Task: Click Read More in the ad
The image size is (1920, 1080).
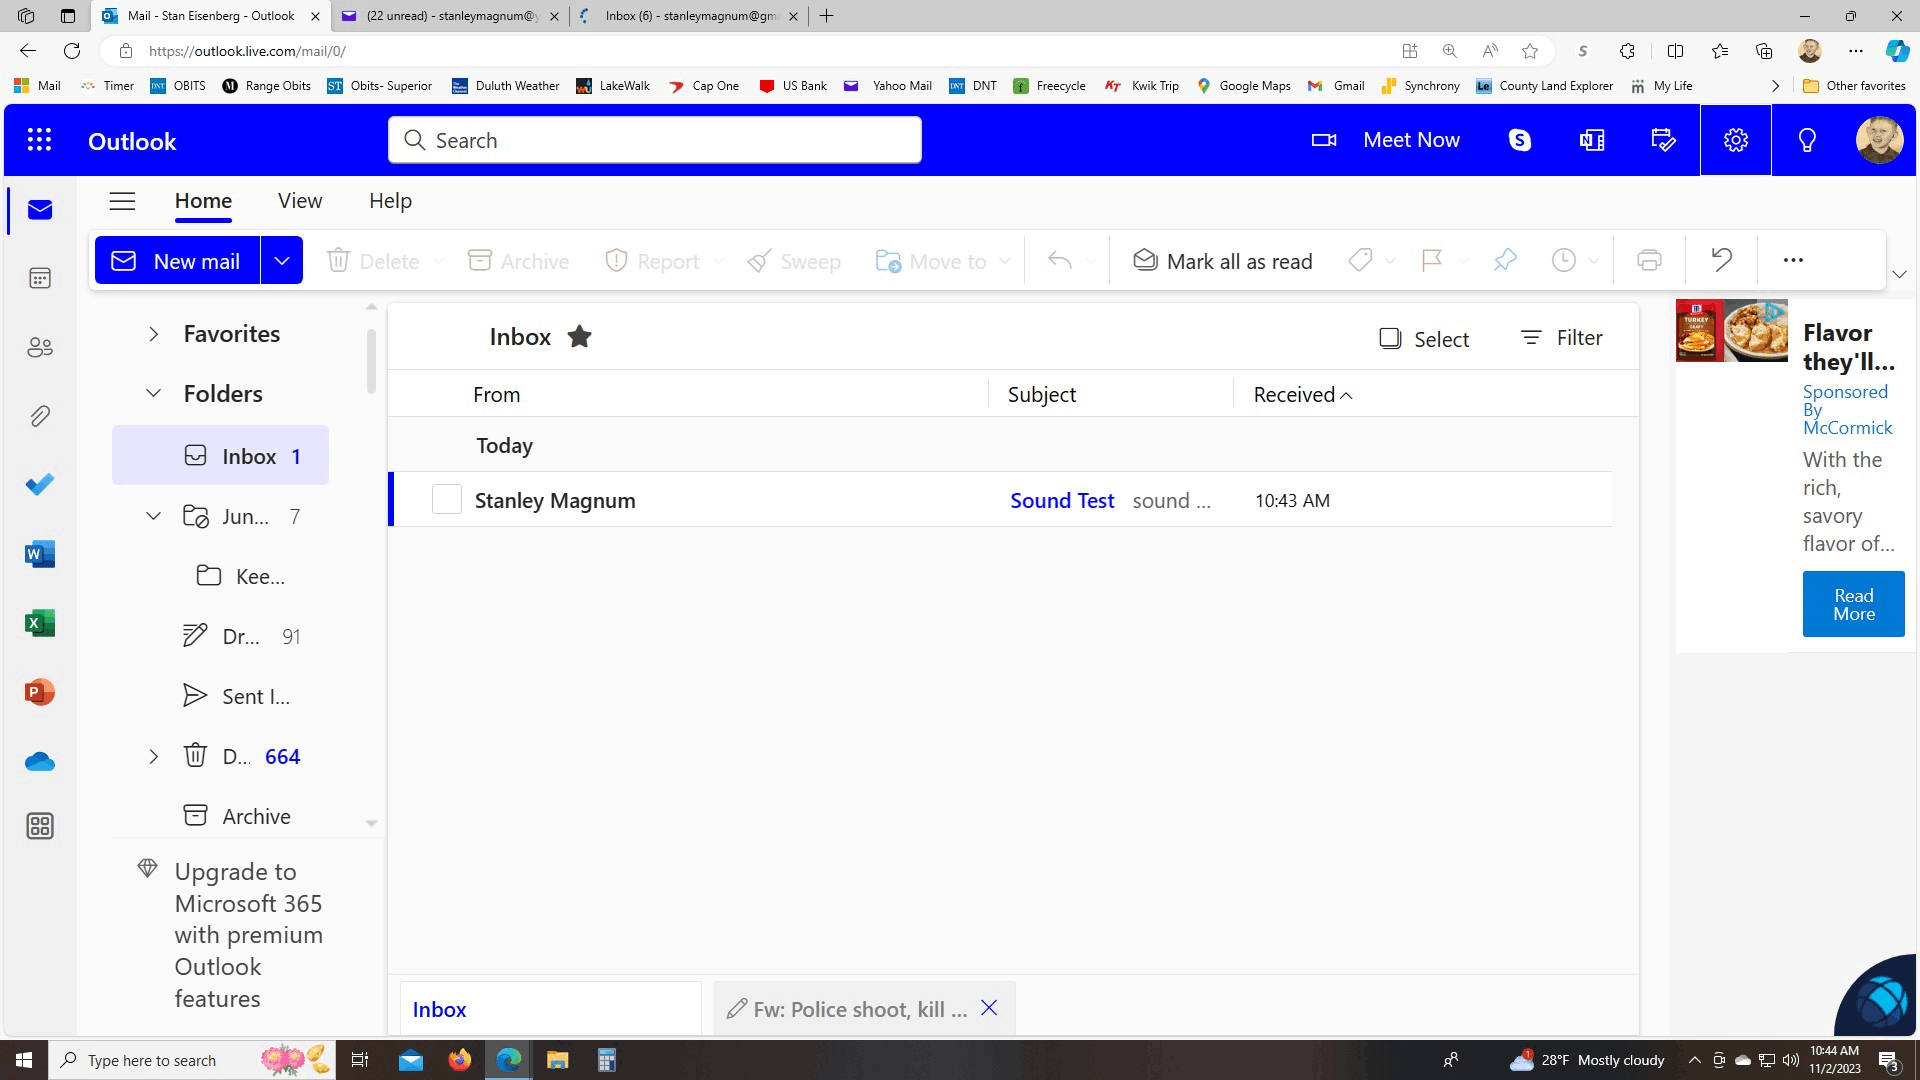Action: [1853, 604]
